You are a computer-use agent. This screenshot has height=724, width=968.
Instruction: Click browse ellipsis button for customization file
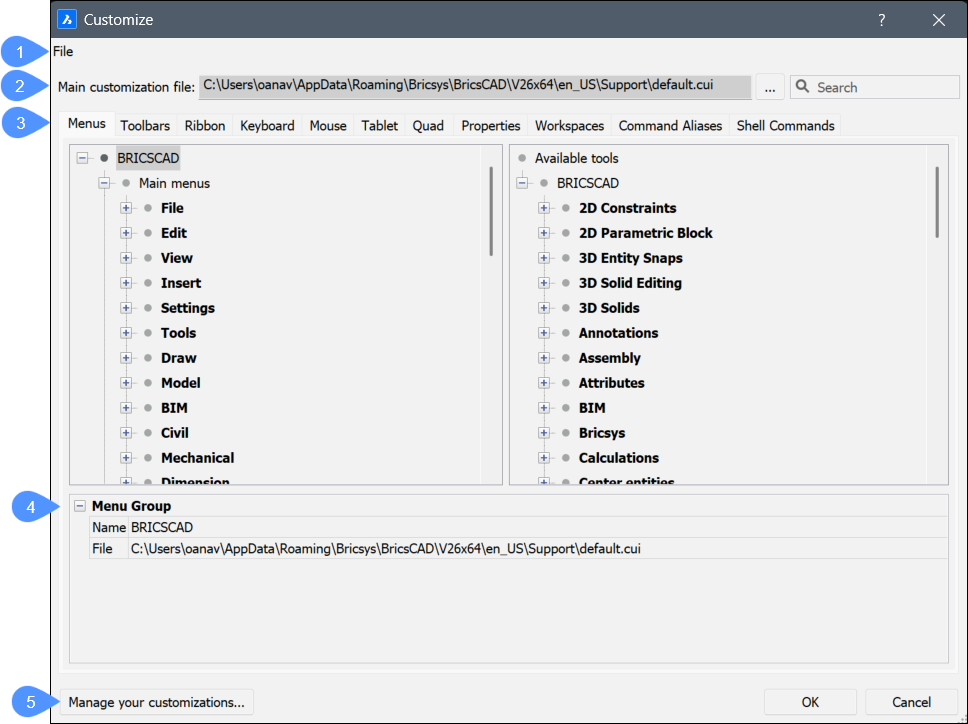click(769, 87)
